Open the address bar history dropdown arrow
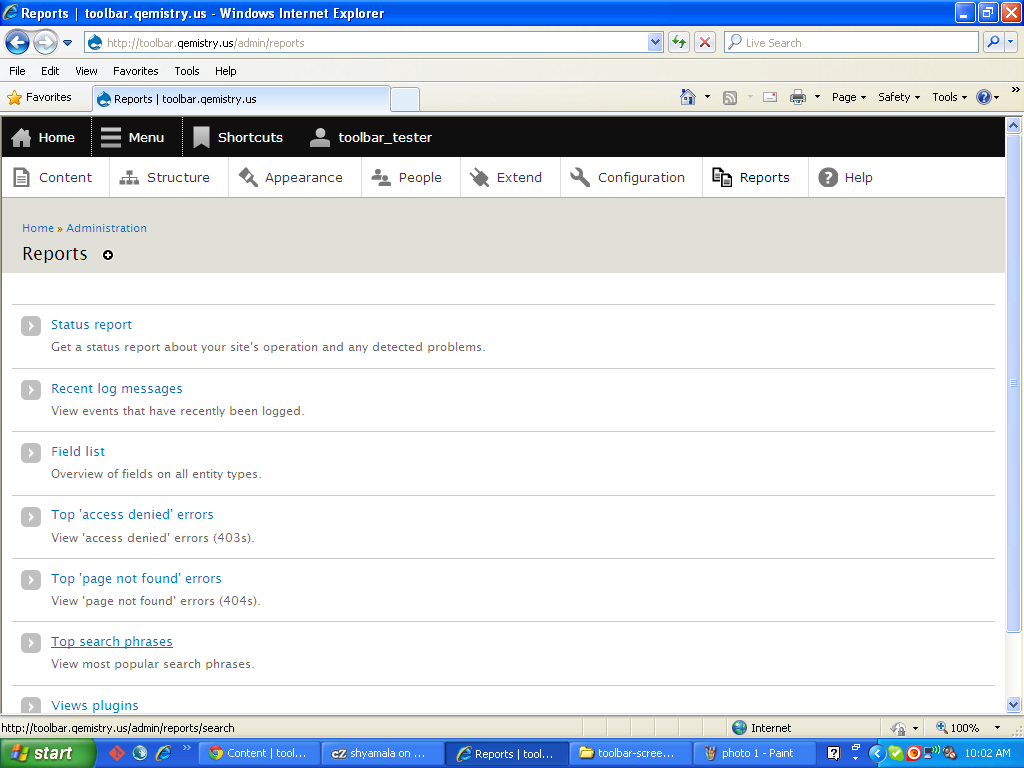The image size is (1024, 768). click(655, 42)
